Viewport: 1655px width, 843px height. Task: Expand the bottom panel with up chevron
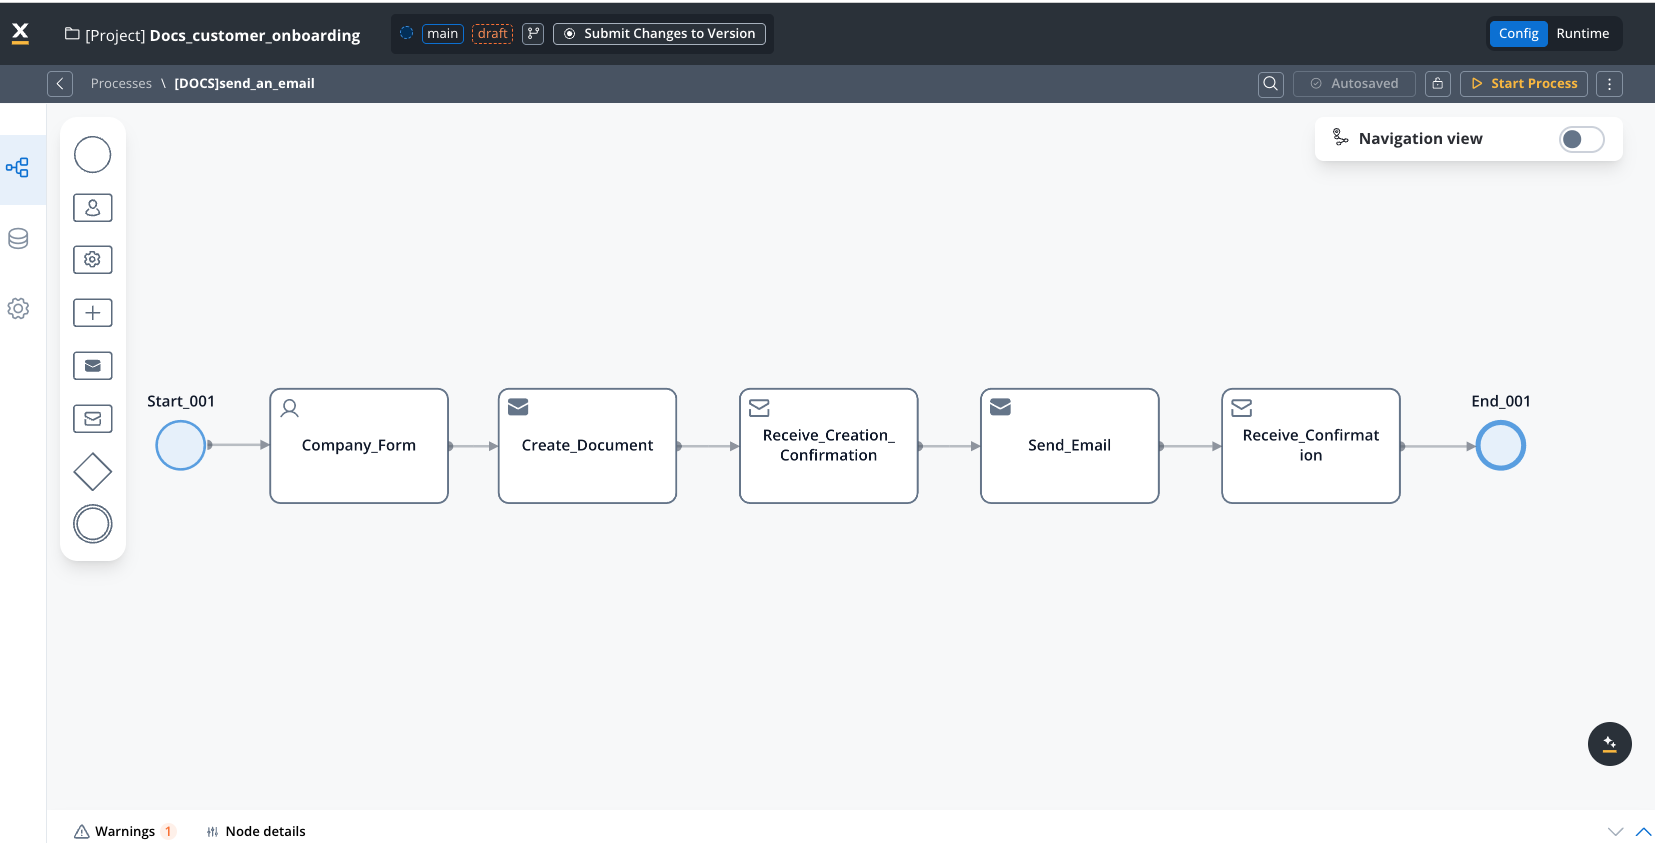click(1644, 832)
